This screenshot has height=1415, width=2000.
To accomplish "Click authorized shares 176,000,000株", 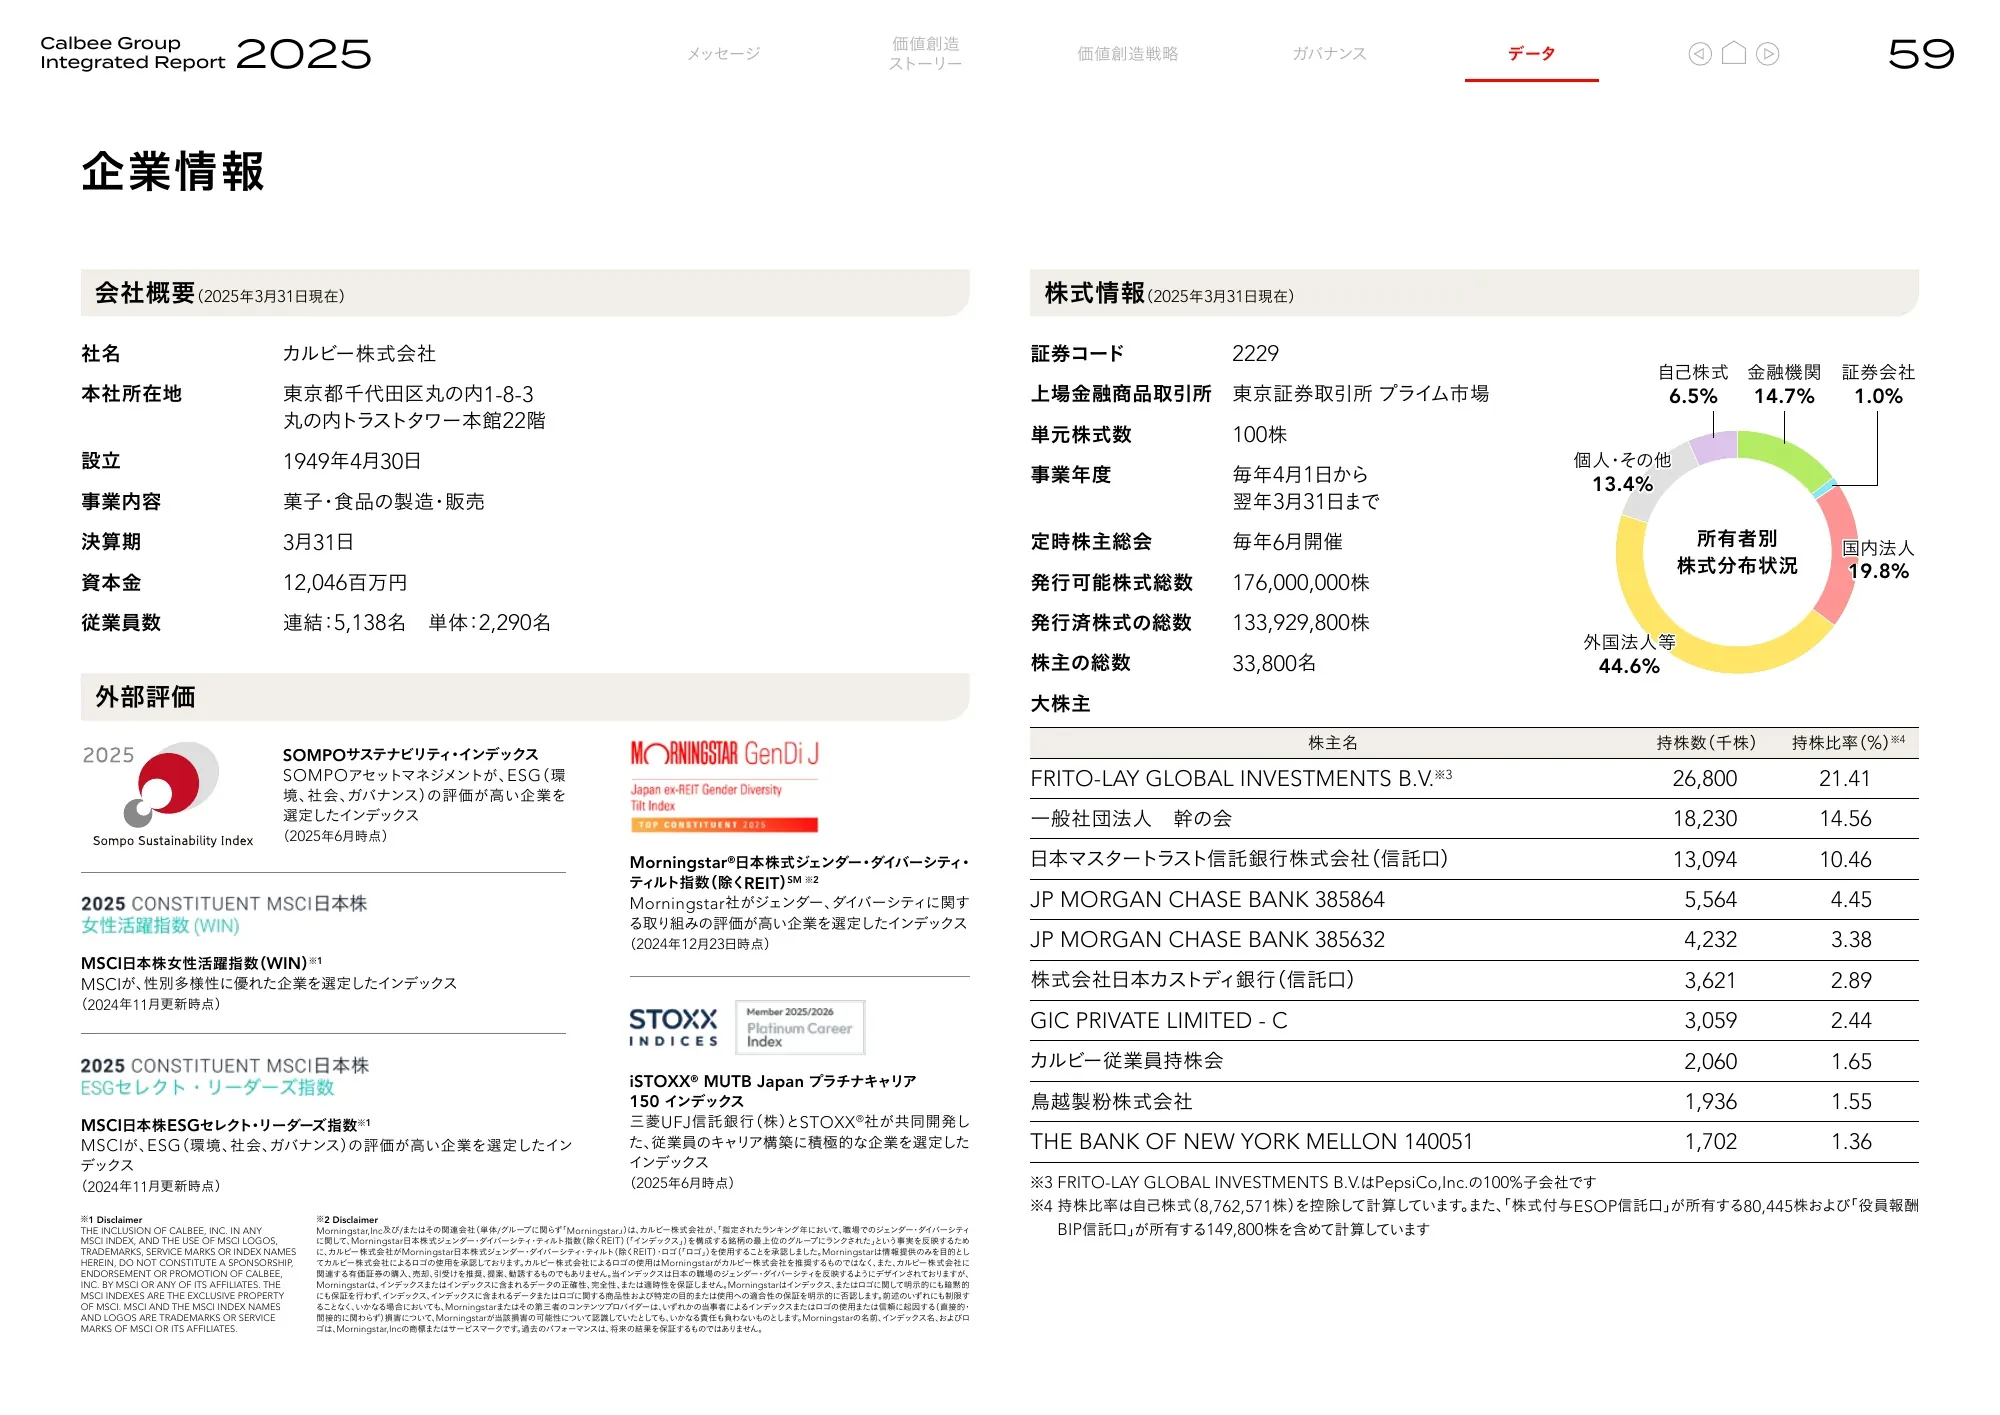I will coord(1301,583).
